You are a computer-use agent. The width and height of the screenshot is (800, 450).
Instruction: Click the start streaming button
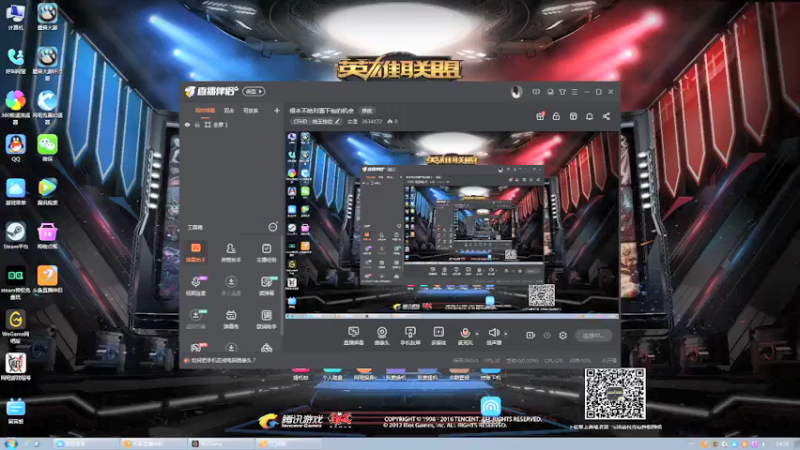coord(593,335)
